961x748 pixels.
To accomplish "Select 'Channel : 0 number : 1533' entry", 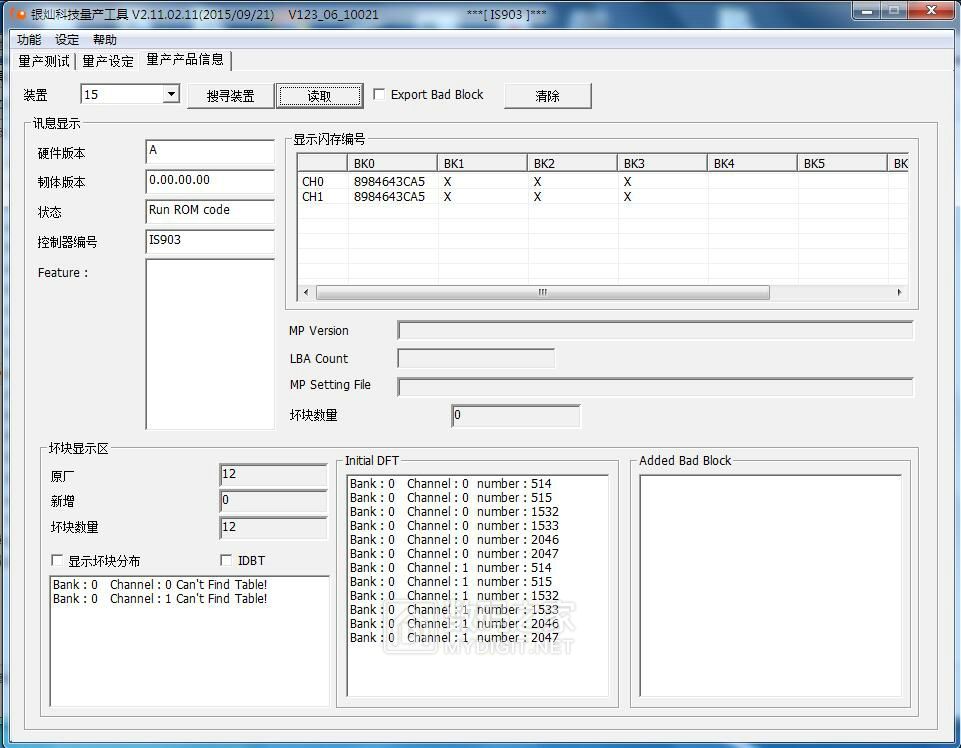I will 454,526.
